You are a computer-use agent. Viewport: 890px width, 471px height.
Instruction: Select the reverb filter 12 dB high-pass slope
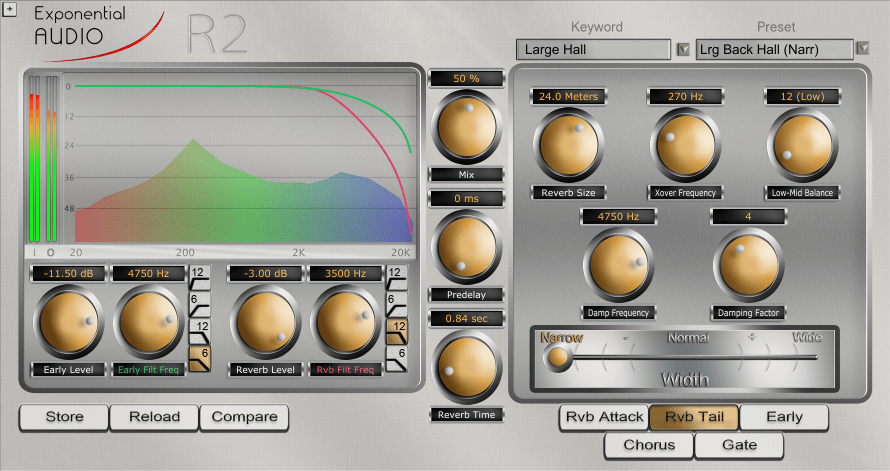tap(396, 278)
